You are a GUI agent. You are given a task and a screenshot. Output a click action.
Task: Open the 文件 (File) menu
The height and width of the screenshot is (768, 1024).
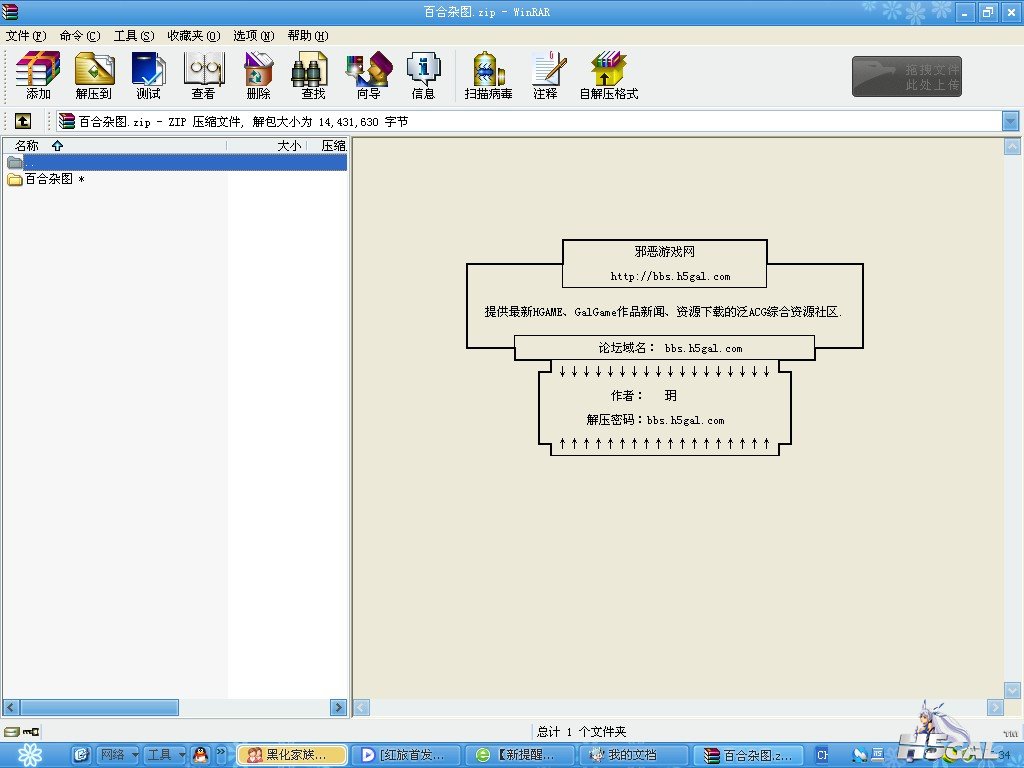26,36
